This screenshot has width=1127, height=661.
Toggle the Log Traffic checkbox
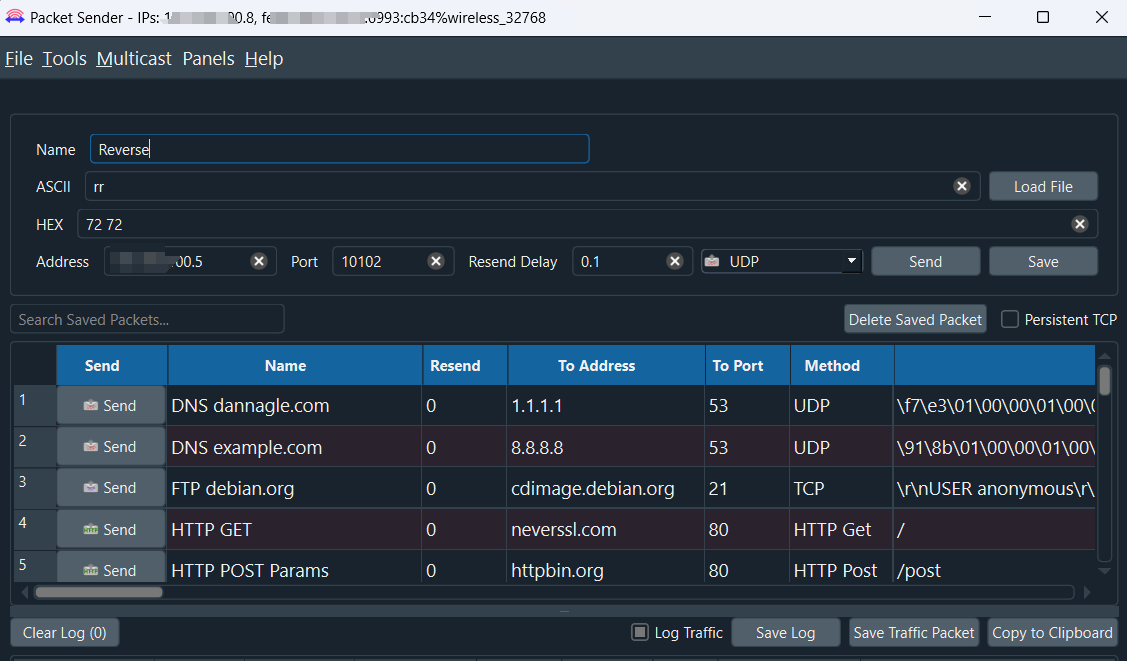pos(640,632)
